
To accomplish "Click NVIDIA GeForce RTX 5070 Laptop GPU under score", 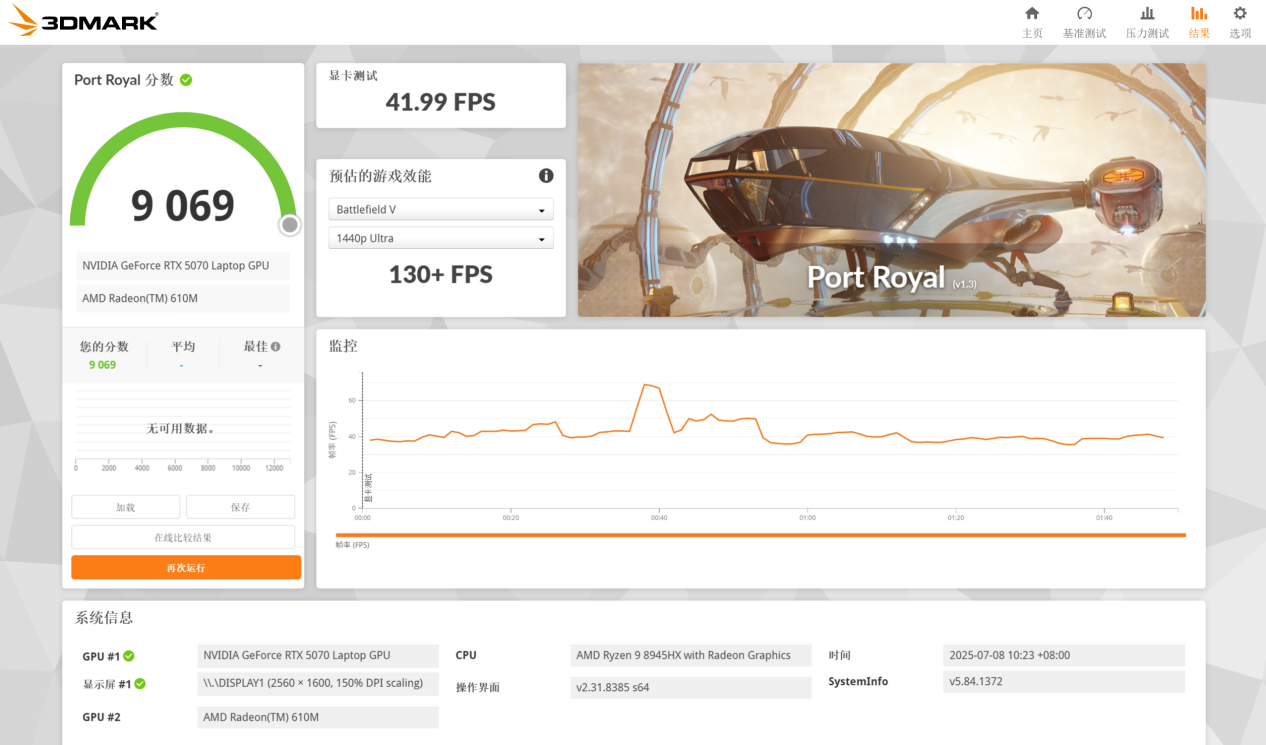I will coord(183,266).
